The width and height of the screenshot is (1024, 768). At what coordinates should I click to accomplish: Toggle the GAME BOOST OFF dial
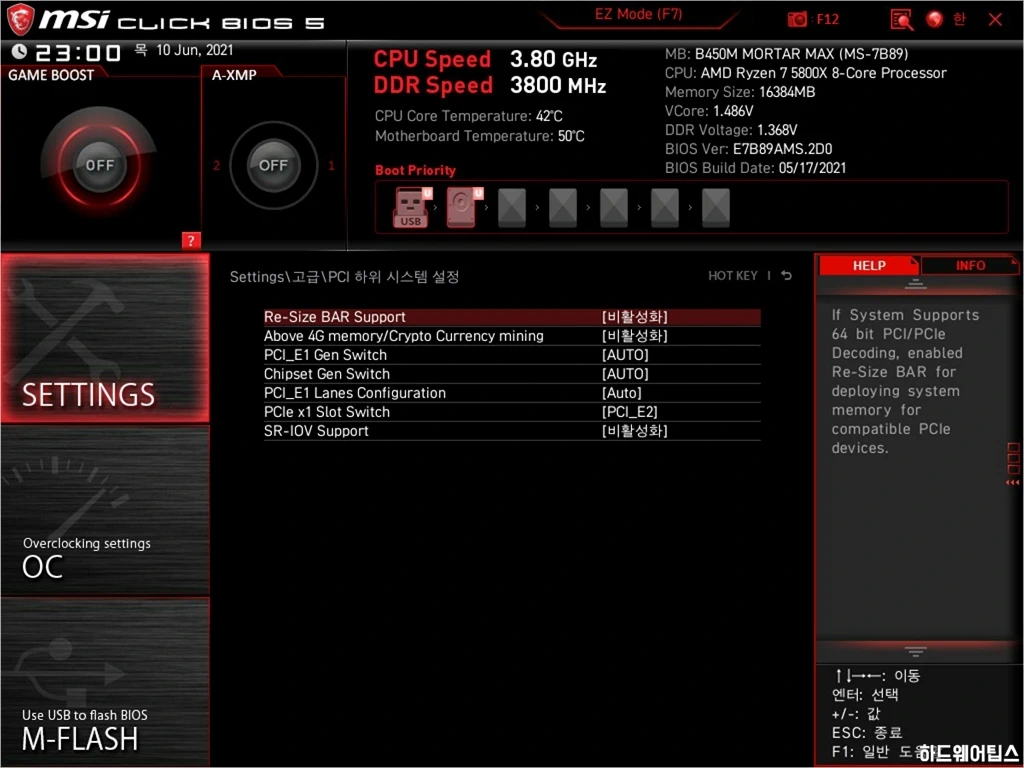pyautogui.click(x=99, y=165)
